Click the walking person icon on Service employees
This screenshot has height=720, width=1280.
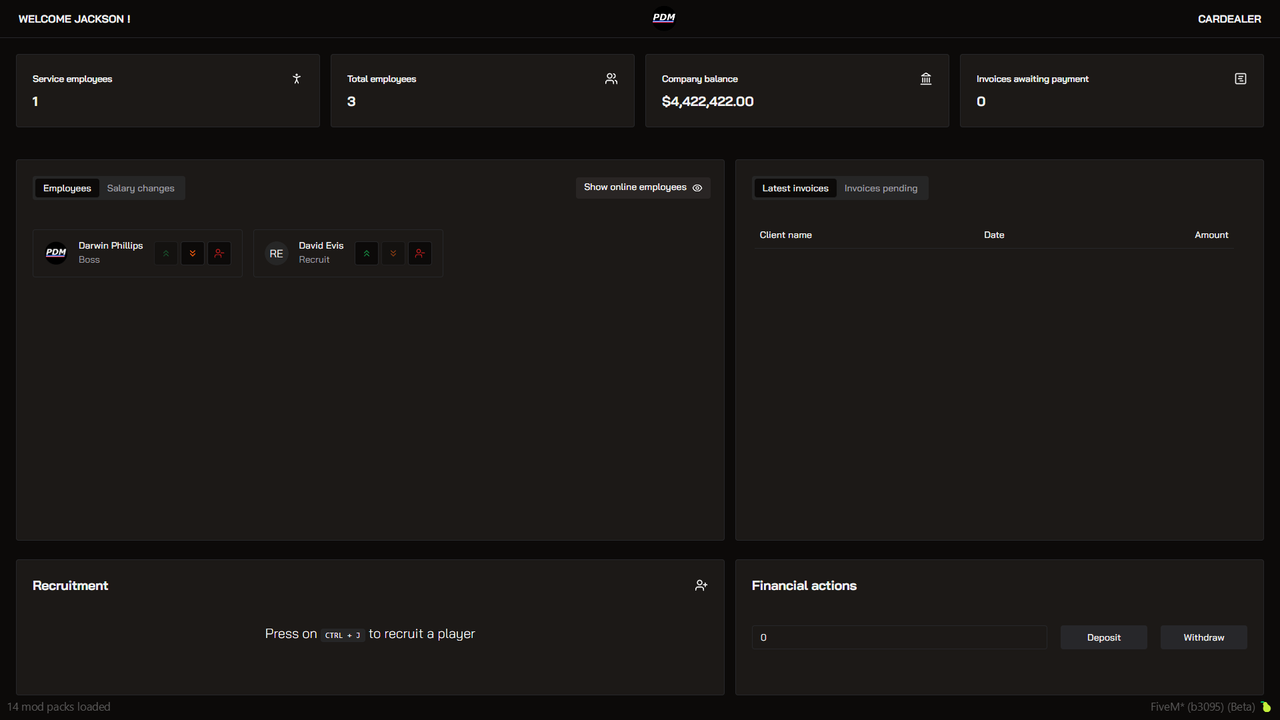296,78
